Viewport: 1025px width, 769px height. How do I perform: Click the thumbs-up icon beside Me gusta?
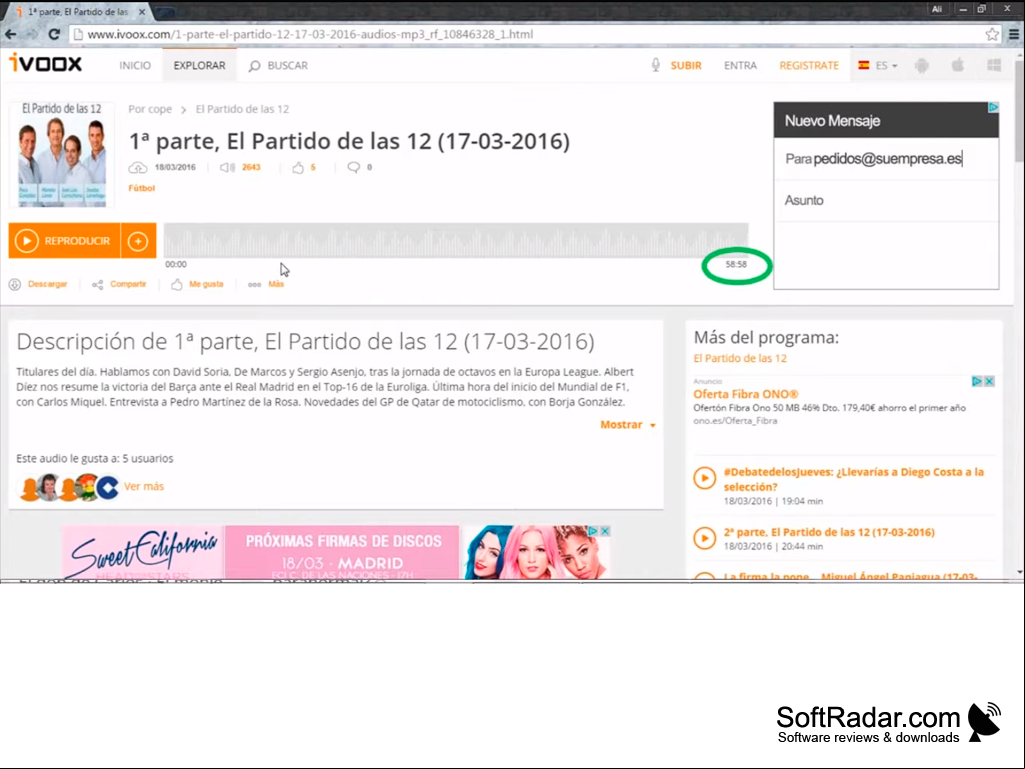pos(176,284)
